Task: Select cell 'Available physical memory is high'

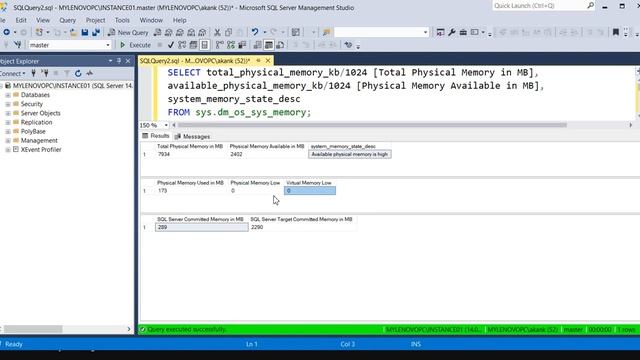Action: tap(349, 154)
